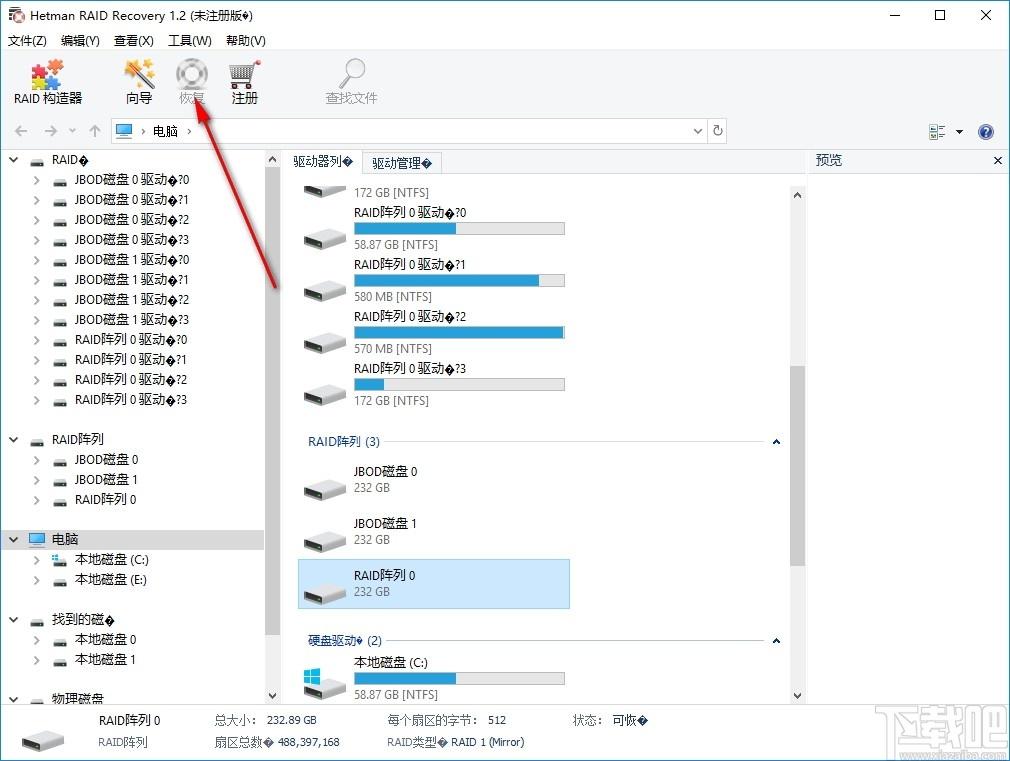This screenshot has height=761, width=1010.
Task: Collapse 硬盘驱动 (2) section in list
Action: click(776, 641)
